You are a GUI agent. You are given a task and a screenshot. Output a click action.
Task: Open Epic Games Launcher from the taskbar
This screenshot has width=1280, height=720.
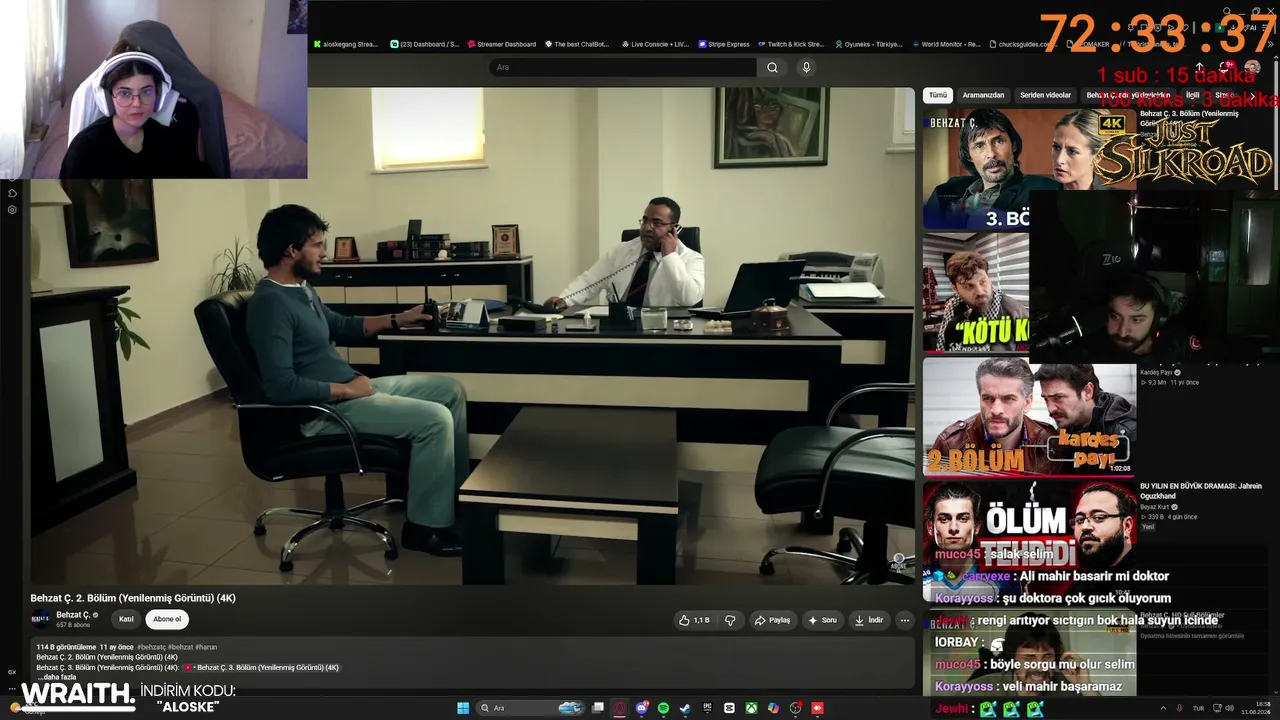[x=707, y=708]
